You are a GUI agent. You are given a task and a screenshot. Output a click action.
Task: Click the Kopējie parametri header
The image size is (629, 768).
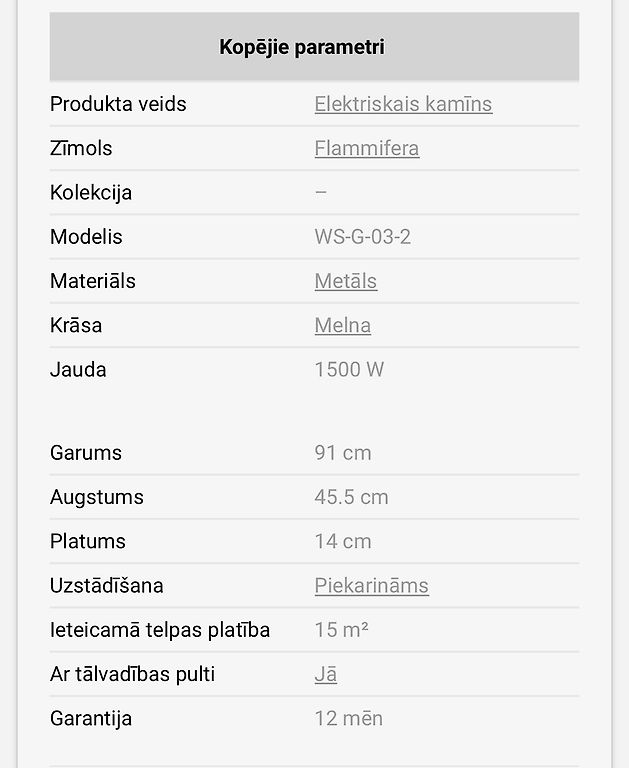(x=302, y=47)
